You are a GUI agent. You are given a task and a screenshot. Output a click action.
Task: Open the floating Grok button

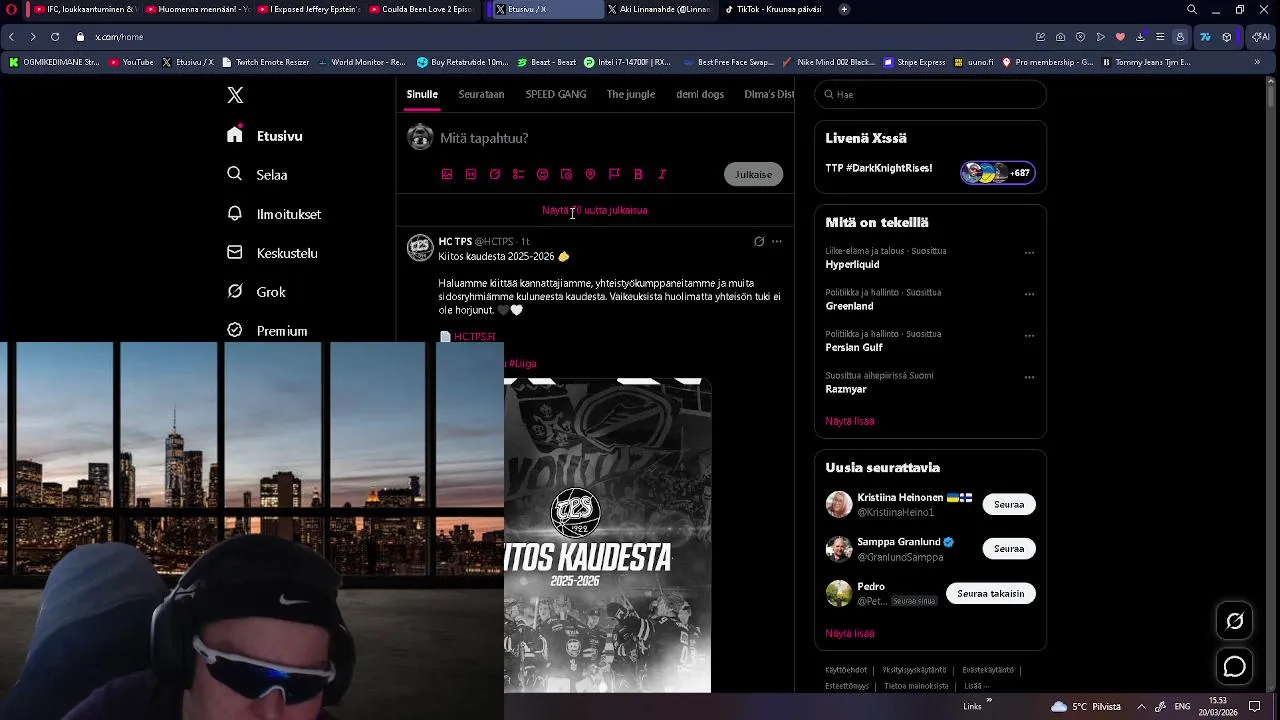coord(1235,621)
